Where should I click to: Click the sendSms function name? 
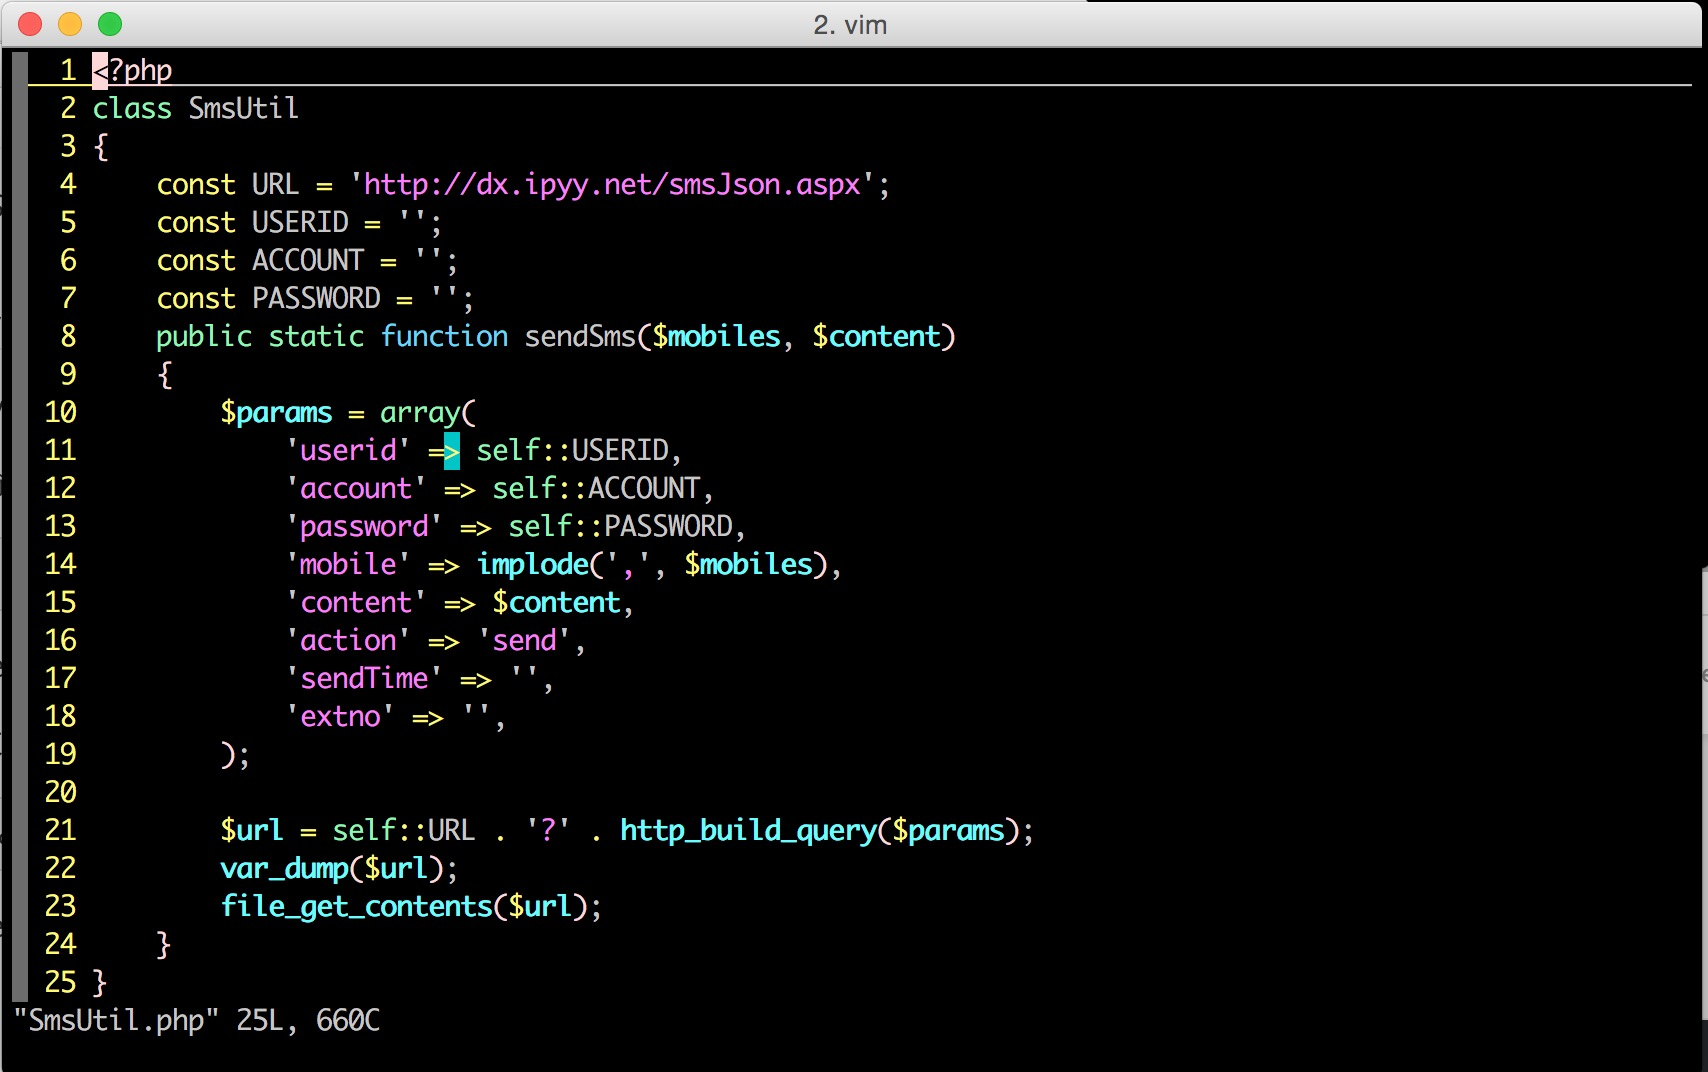coord(580,337)
